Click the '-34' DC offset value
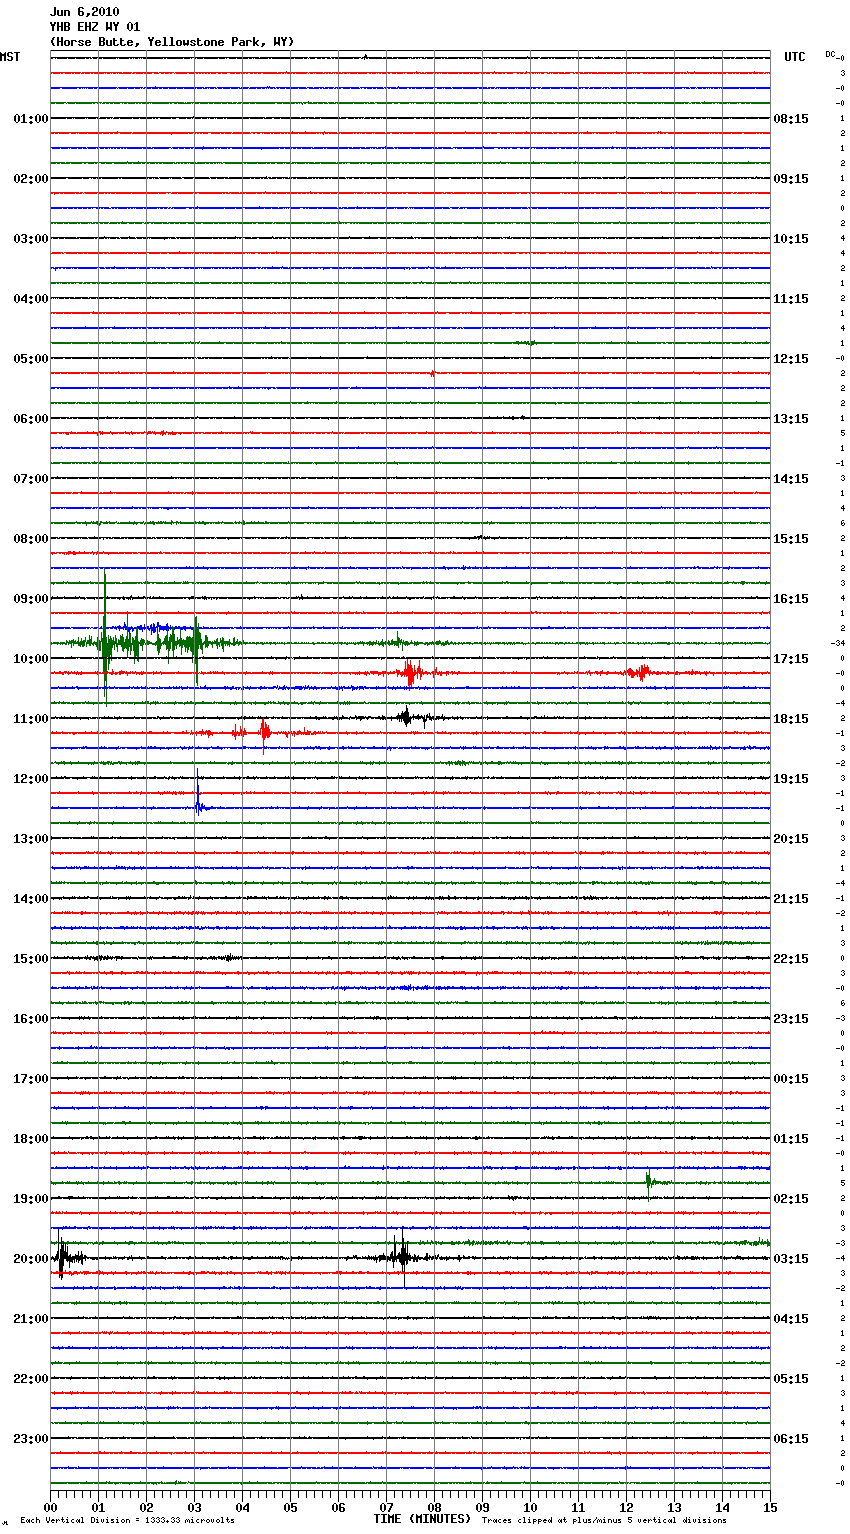The width and height of the screenshot is (850, 1534). tap(838, 643)
